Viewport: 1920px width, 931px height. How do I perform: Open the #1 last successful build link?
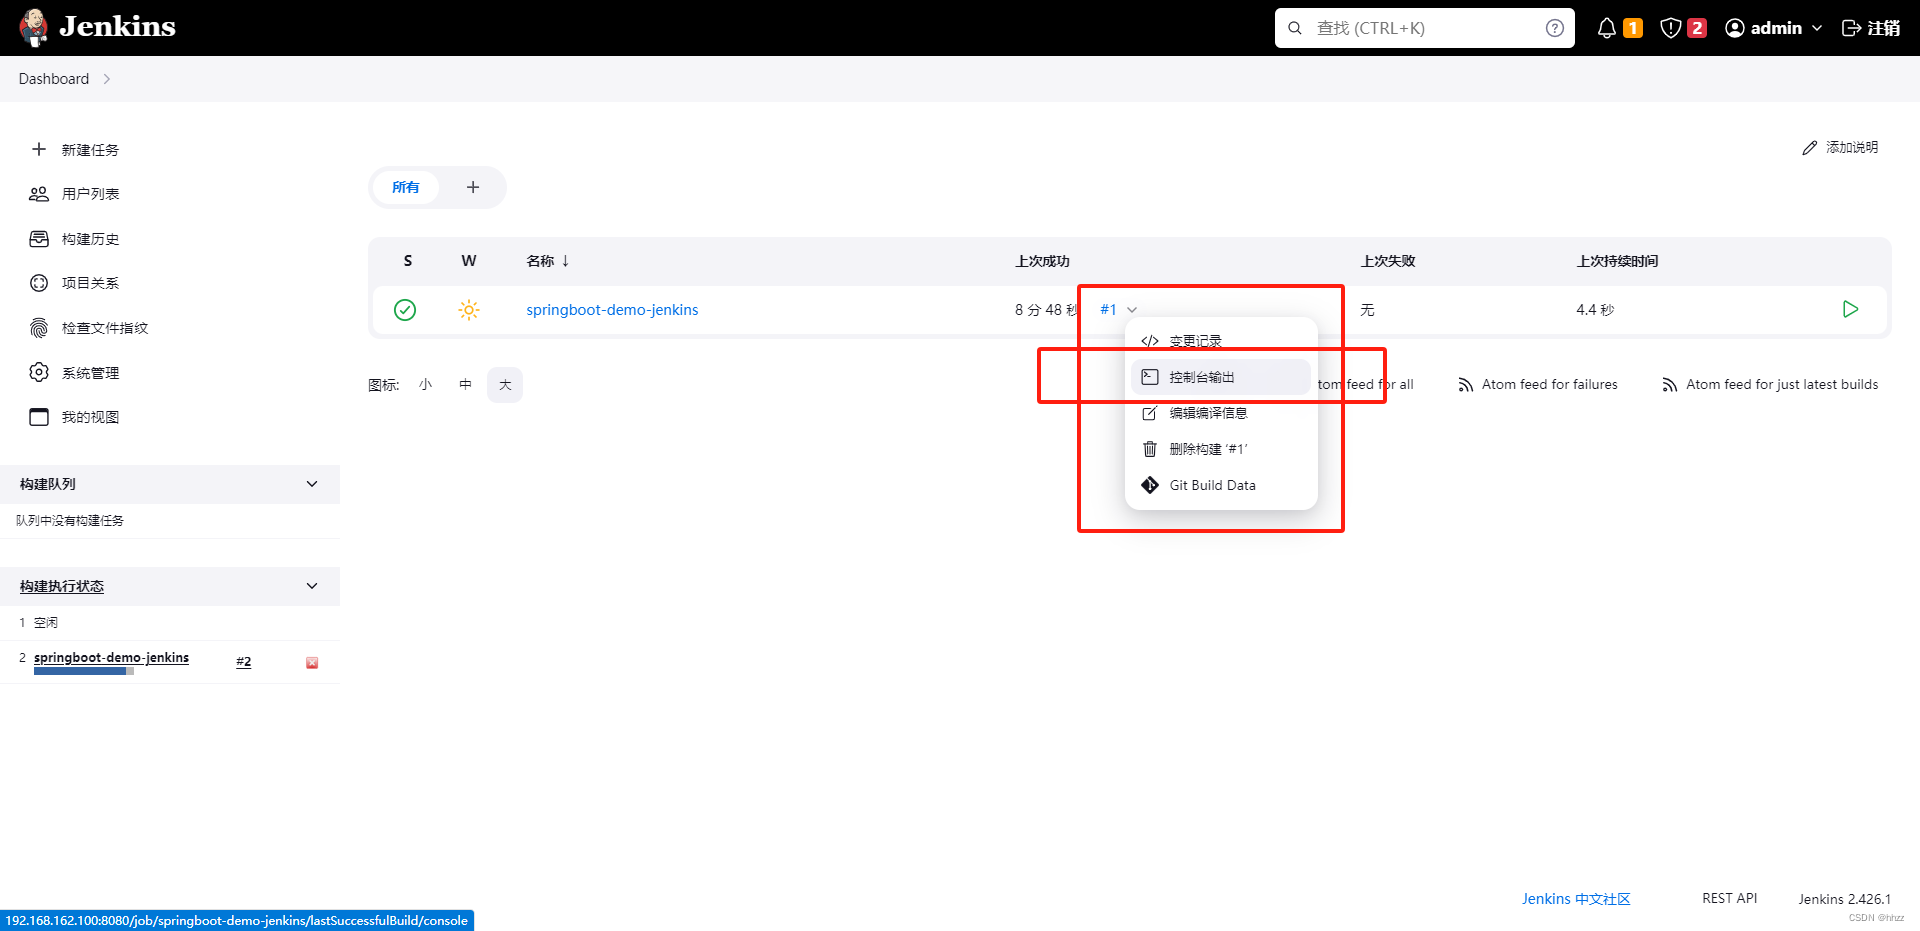1108,310
